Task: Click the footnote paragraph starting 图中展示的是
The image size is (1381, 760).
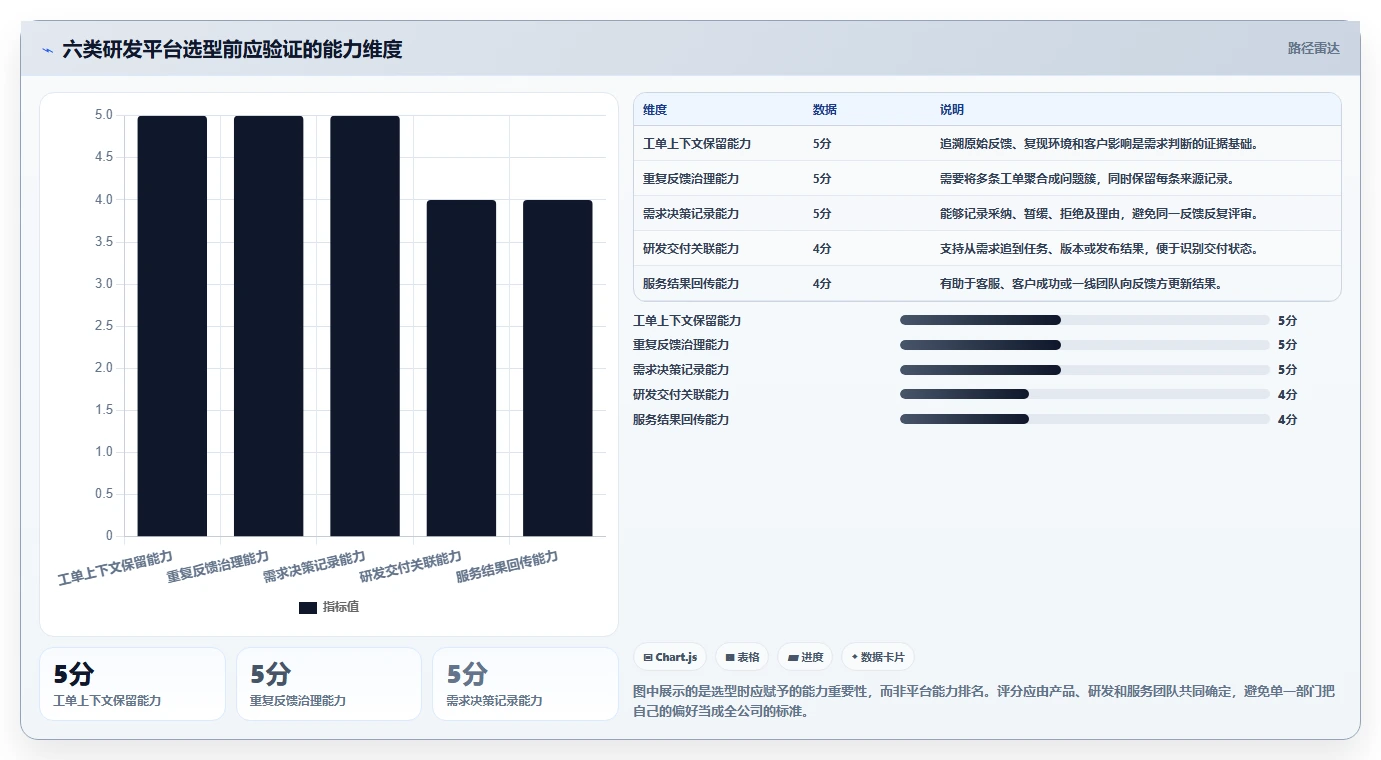Action: coord(984,701)
